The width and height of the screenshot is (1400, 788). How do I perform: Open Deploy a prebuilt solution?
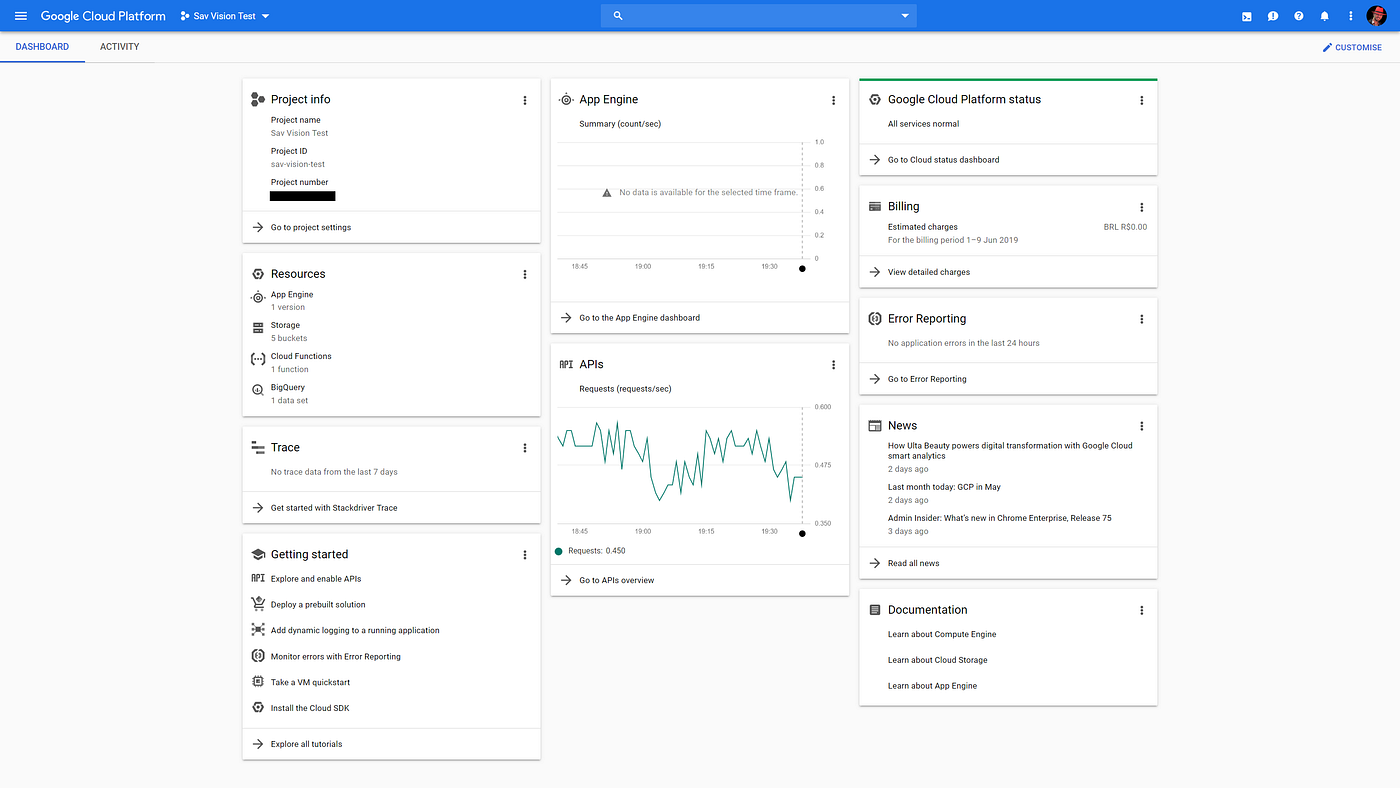click(x=318, y=604)
